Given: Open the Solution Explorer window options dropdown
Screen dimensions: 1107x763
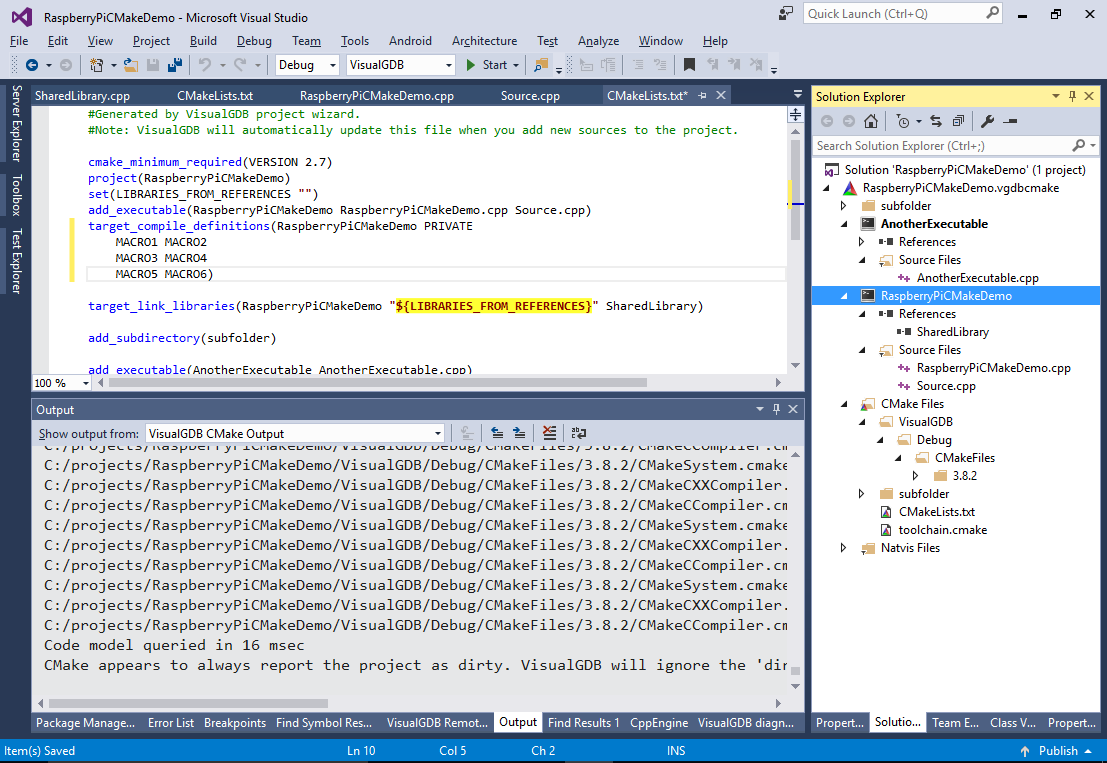Looking at the screenshot, I should coord(1056,96).
